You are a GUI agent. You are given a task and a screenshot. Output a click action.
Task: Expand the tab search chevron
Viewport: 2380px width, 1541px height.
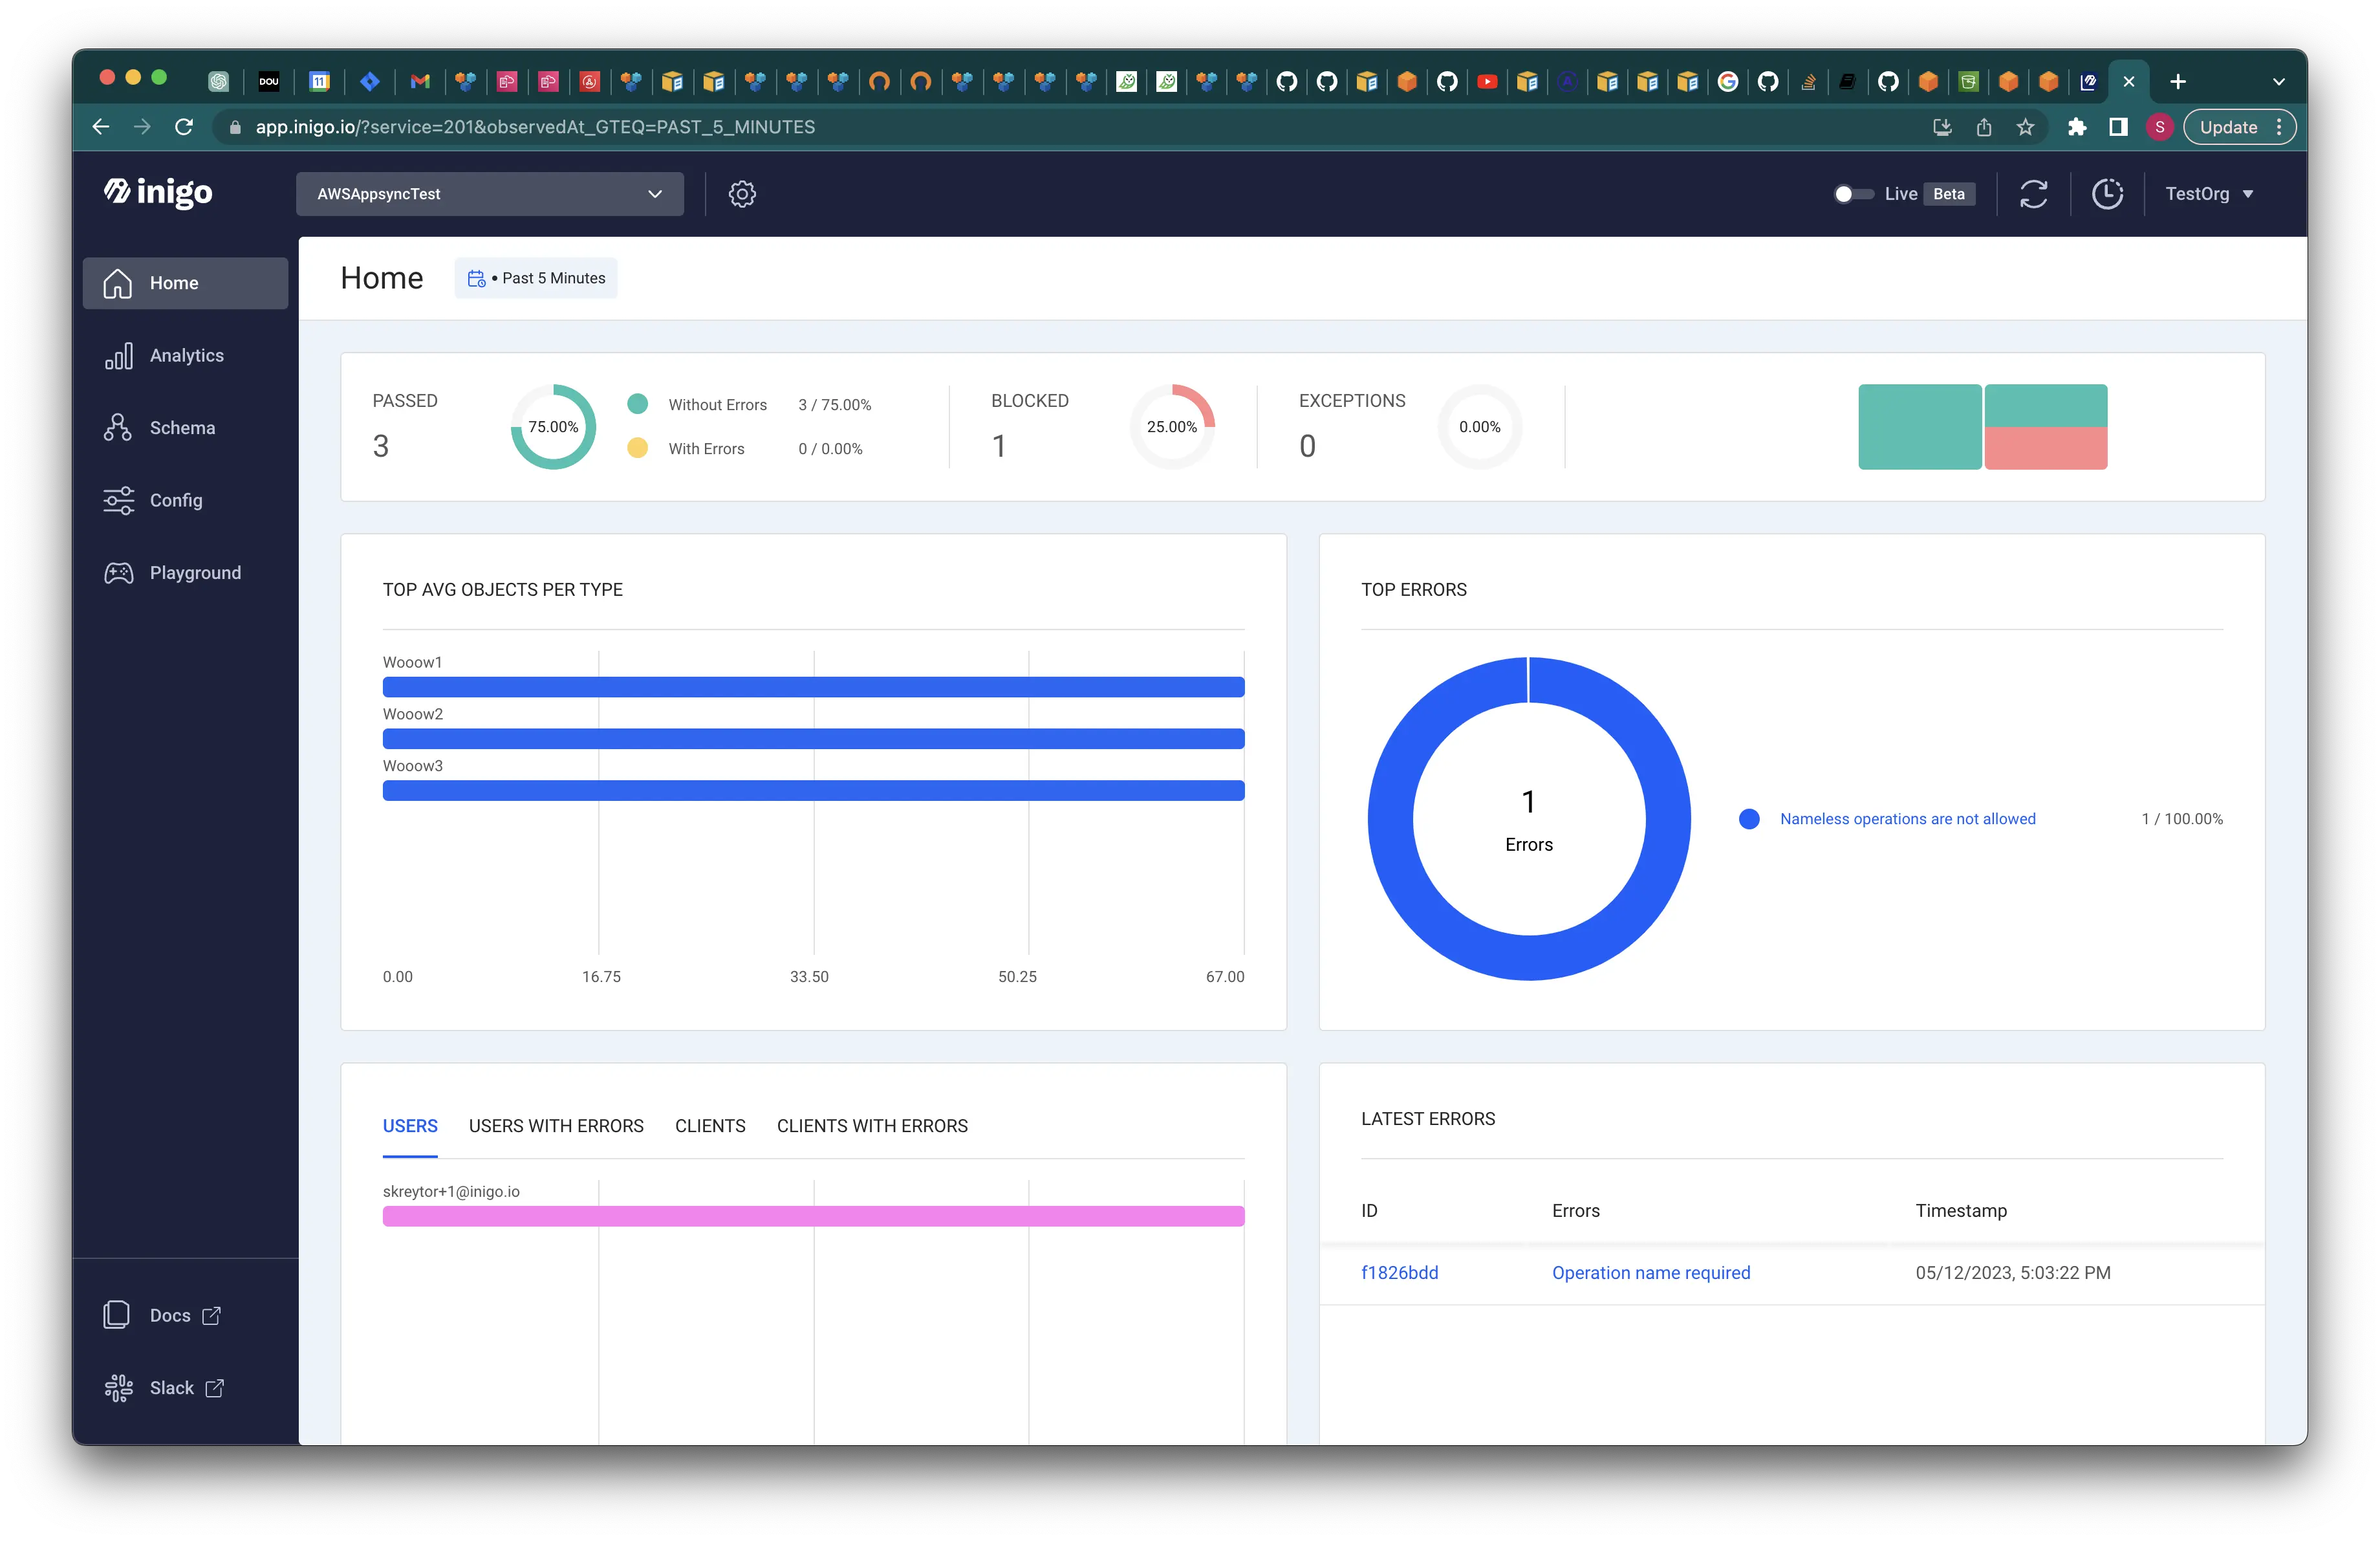tap(2278, 82)
